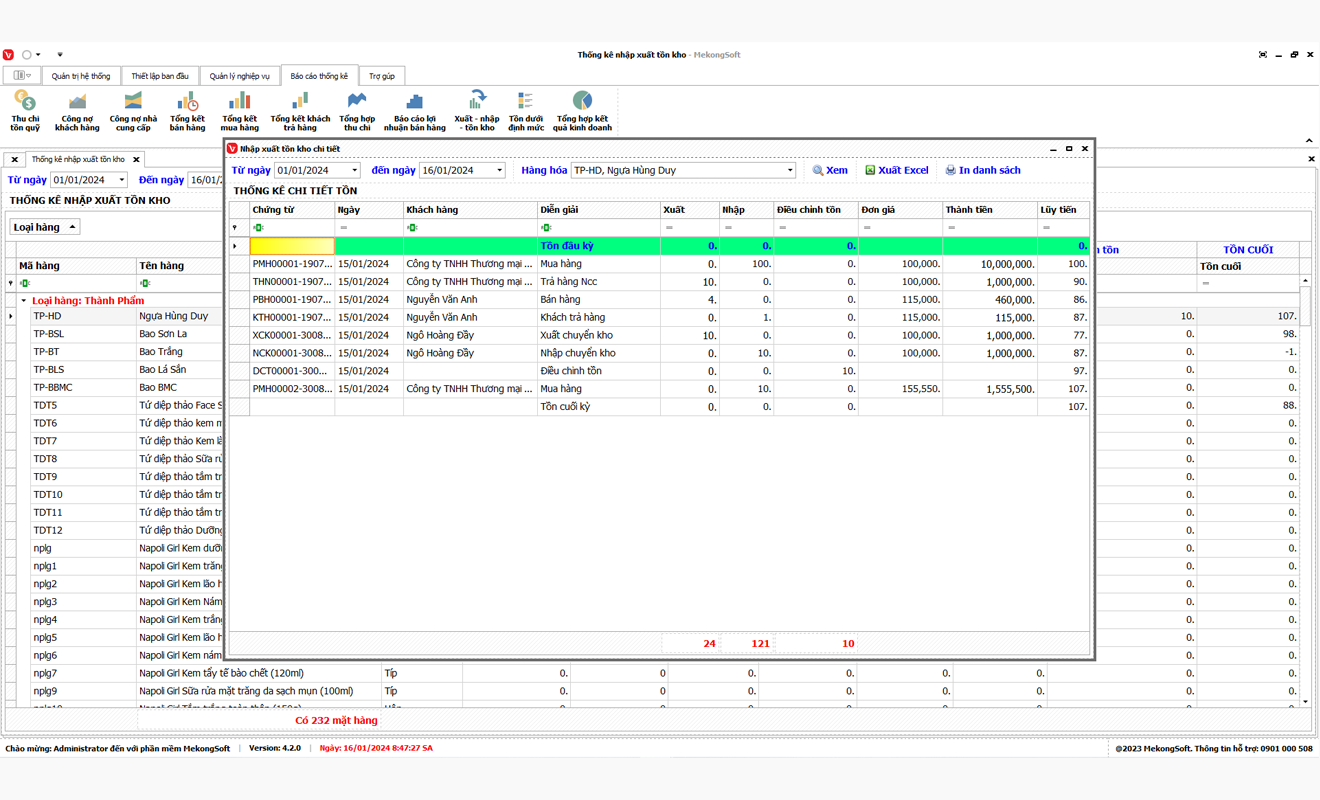The image size is (1320, 800).
Task: Sort by Ngày column header
Action: (x=369, y=210)
